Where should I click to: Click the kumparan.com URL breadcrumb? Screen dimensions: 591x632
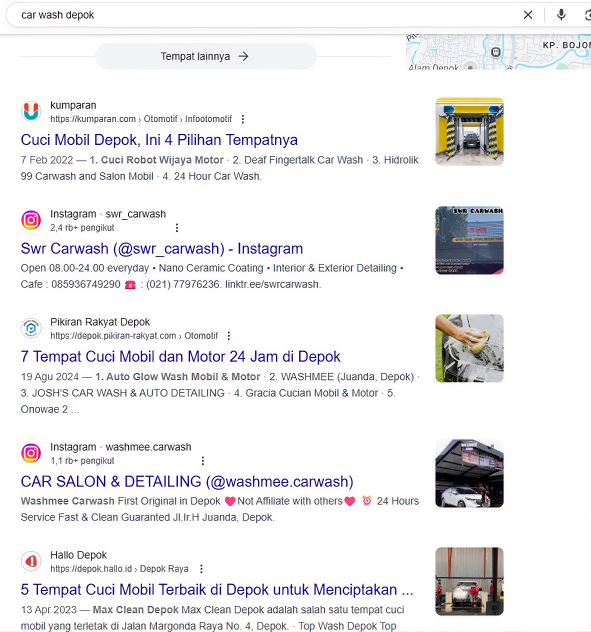click(141, 119)
